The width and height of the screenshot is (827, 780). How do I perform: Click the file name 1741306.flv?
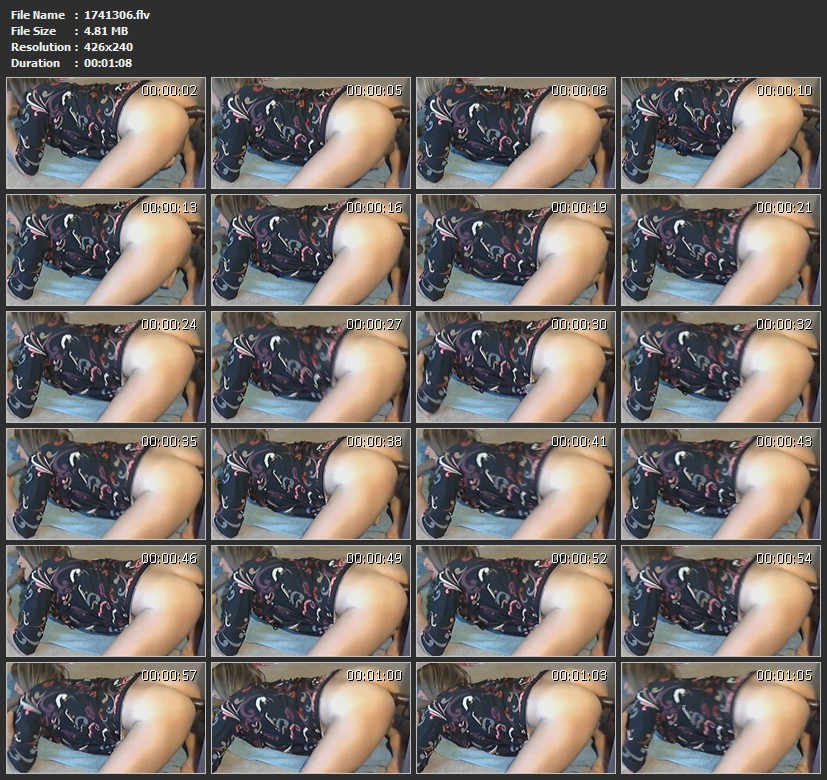117,15
